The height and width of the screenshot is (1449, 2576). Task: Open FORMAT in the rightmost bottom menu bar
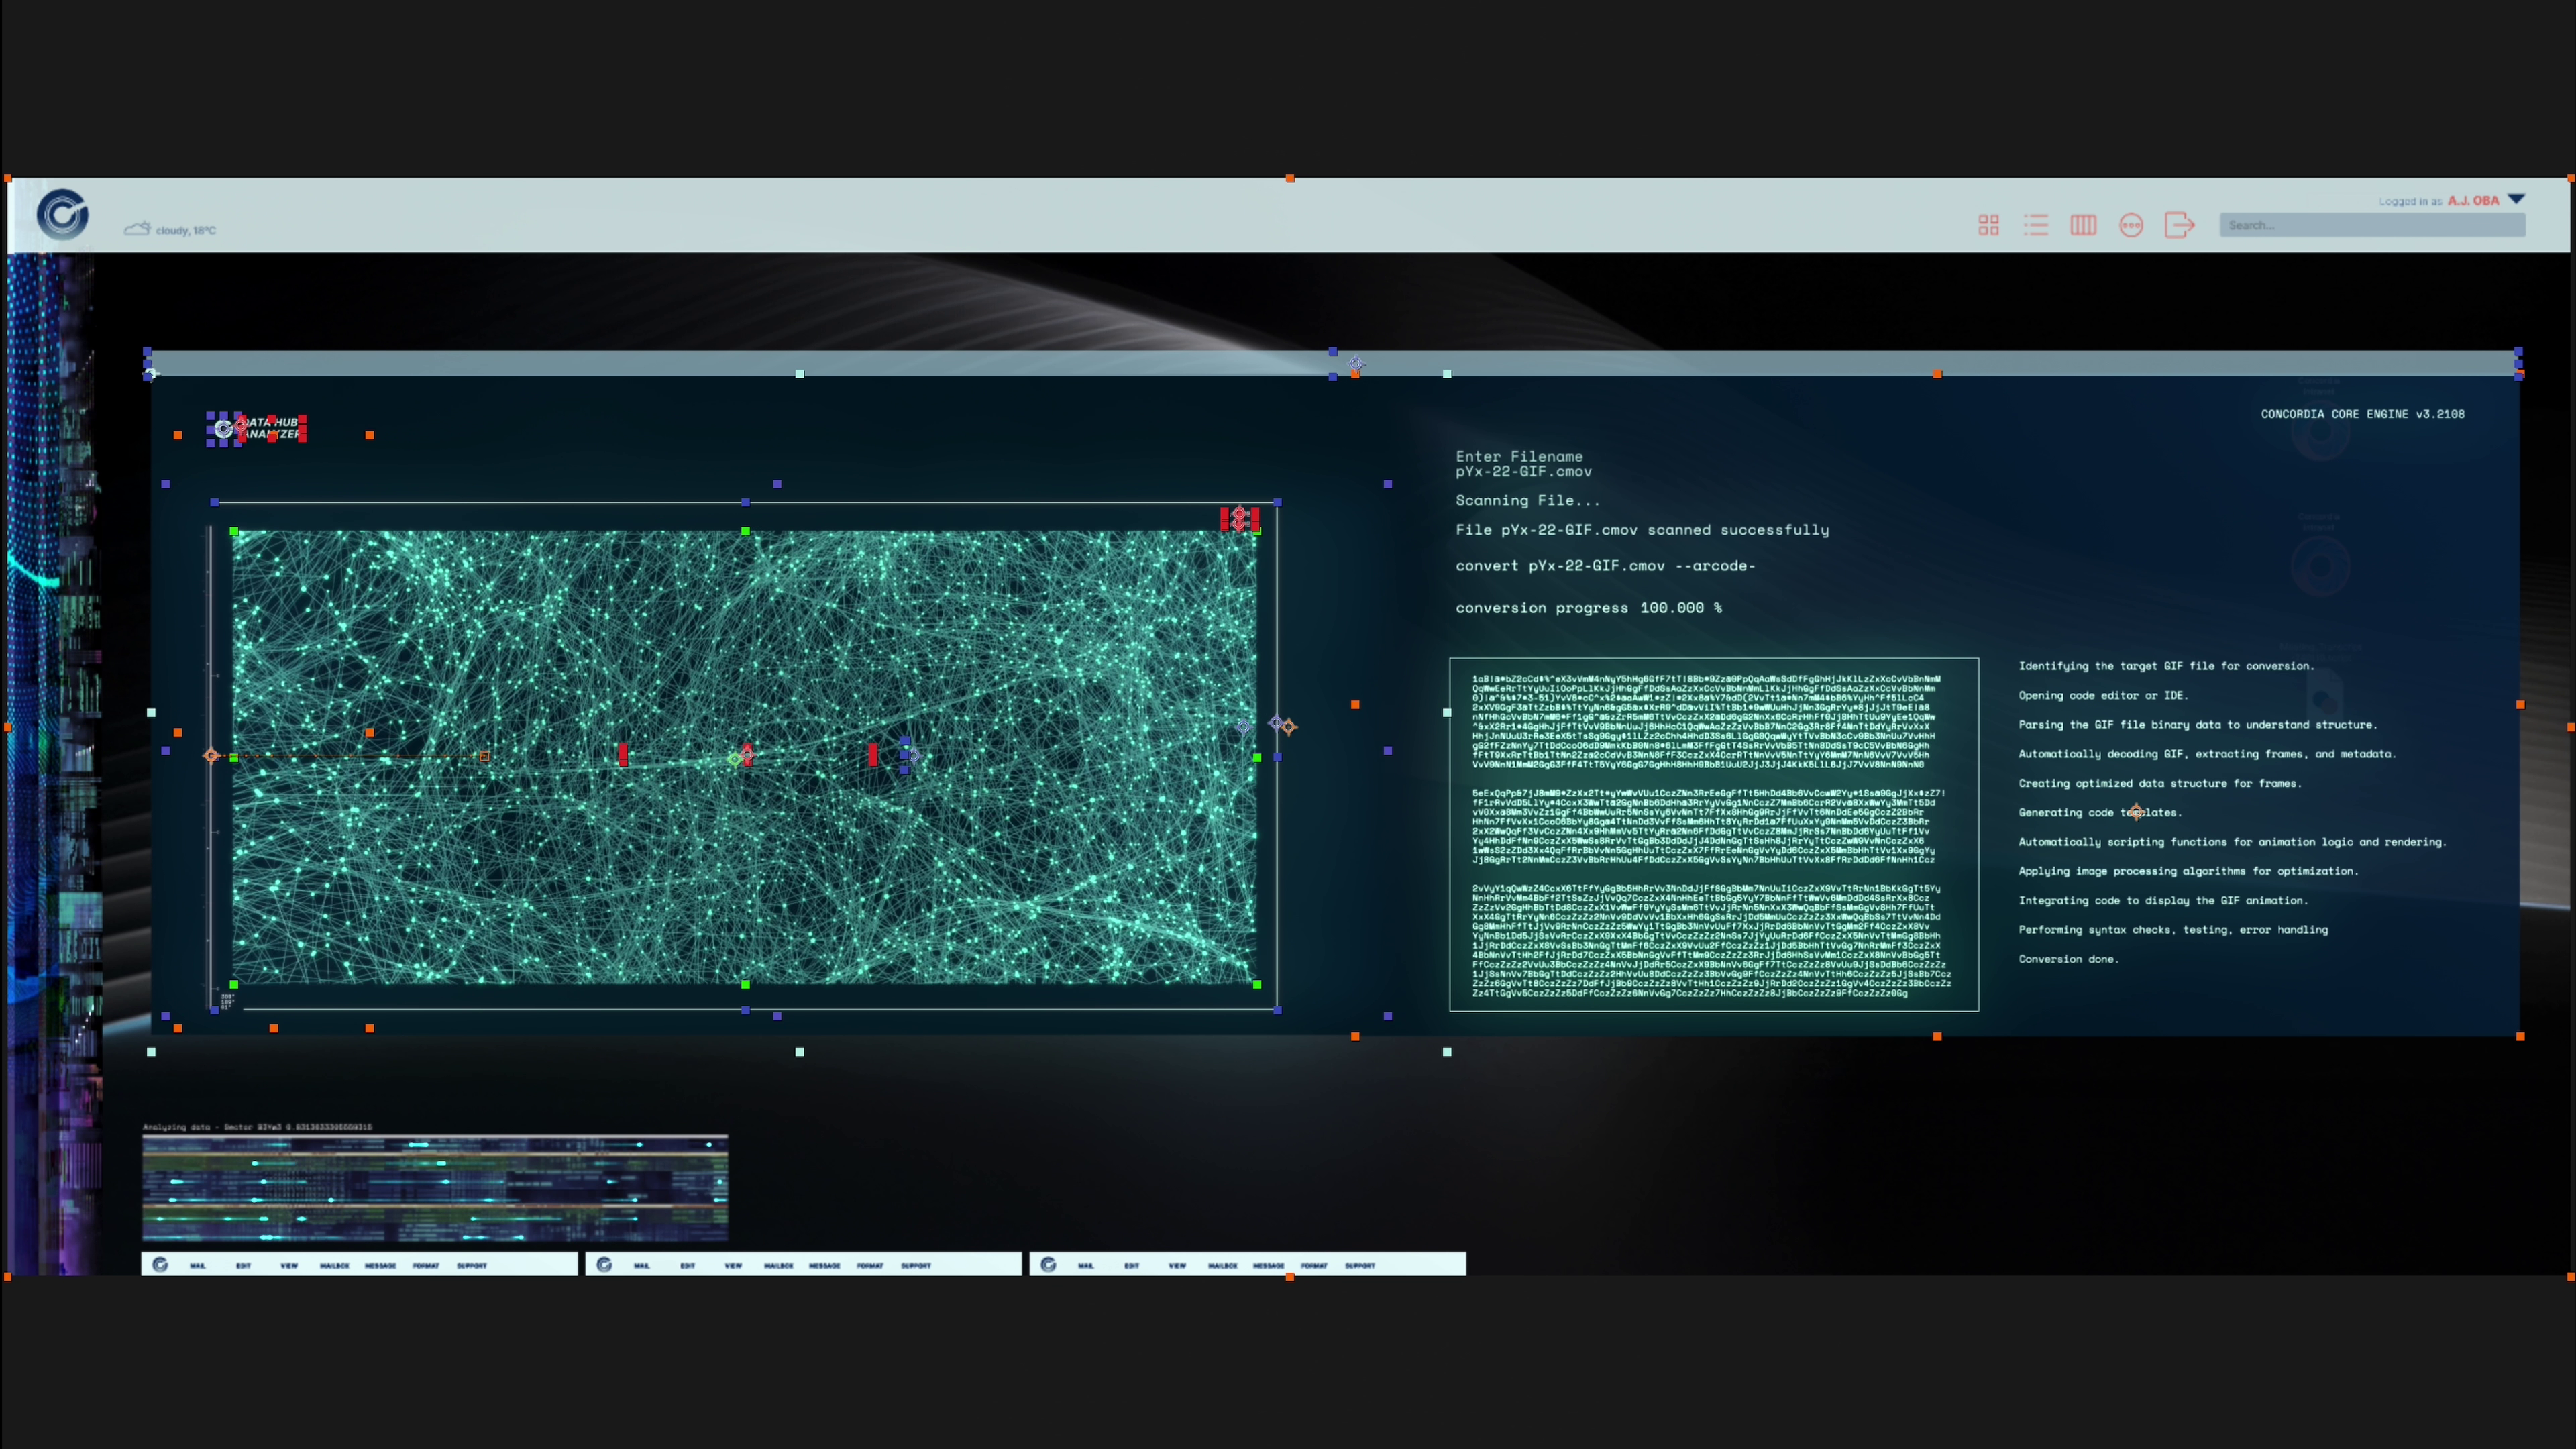pos(1314,1266)
